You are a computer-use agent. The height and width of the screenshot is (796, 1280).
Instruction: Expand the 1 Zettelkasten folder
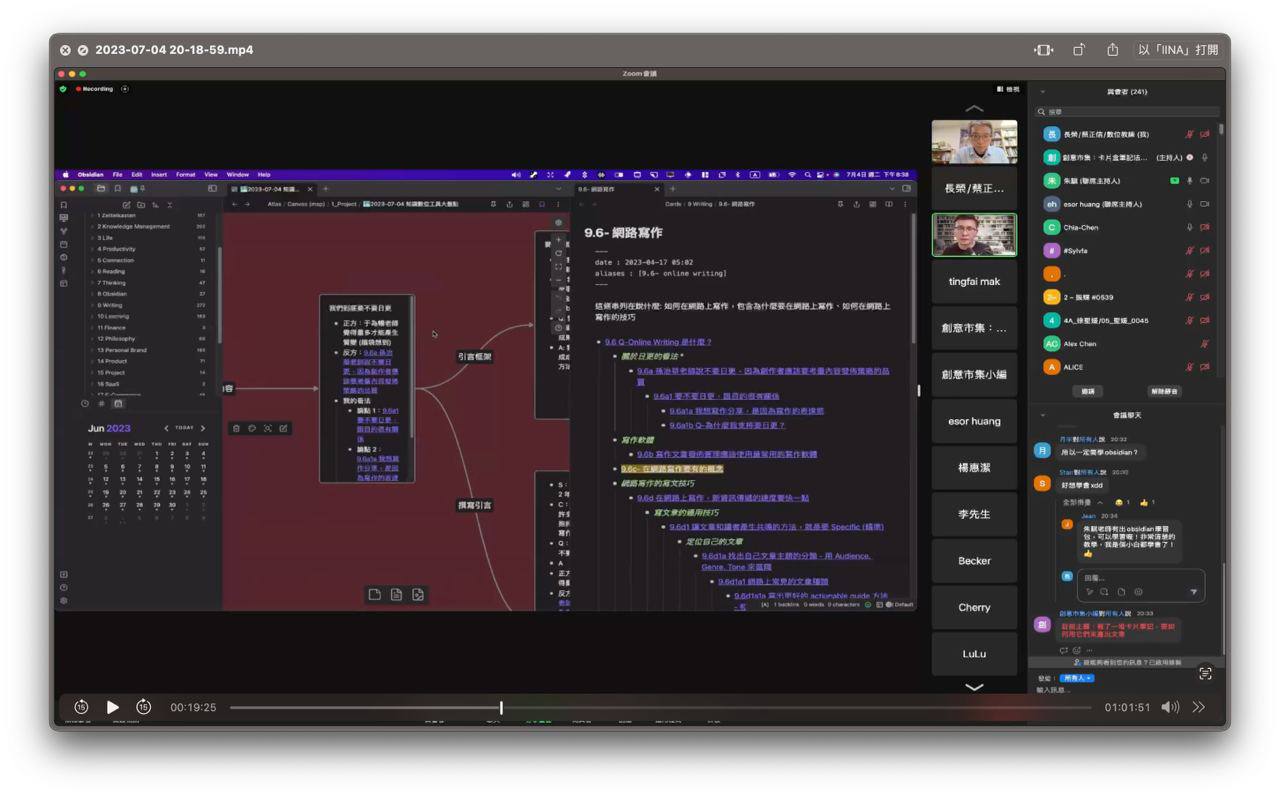pos(147,215)
